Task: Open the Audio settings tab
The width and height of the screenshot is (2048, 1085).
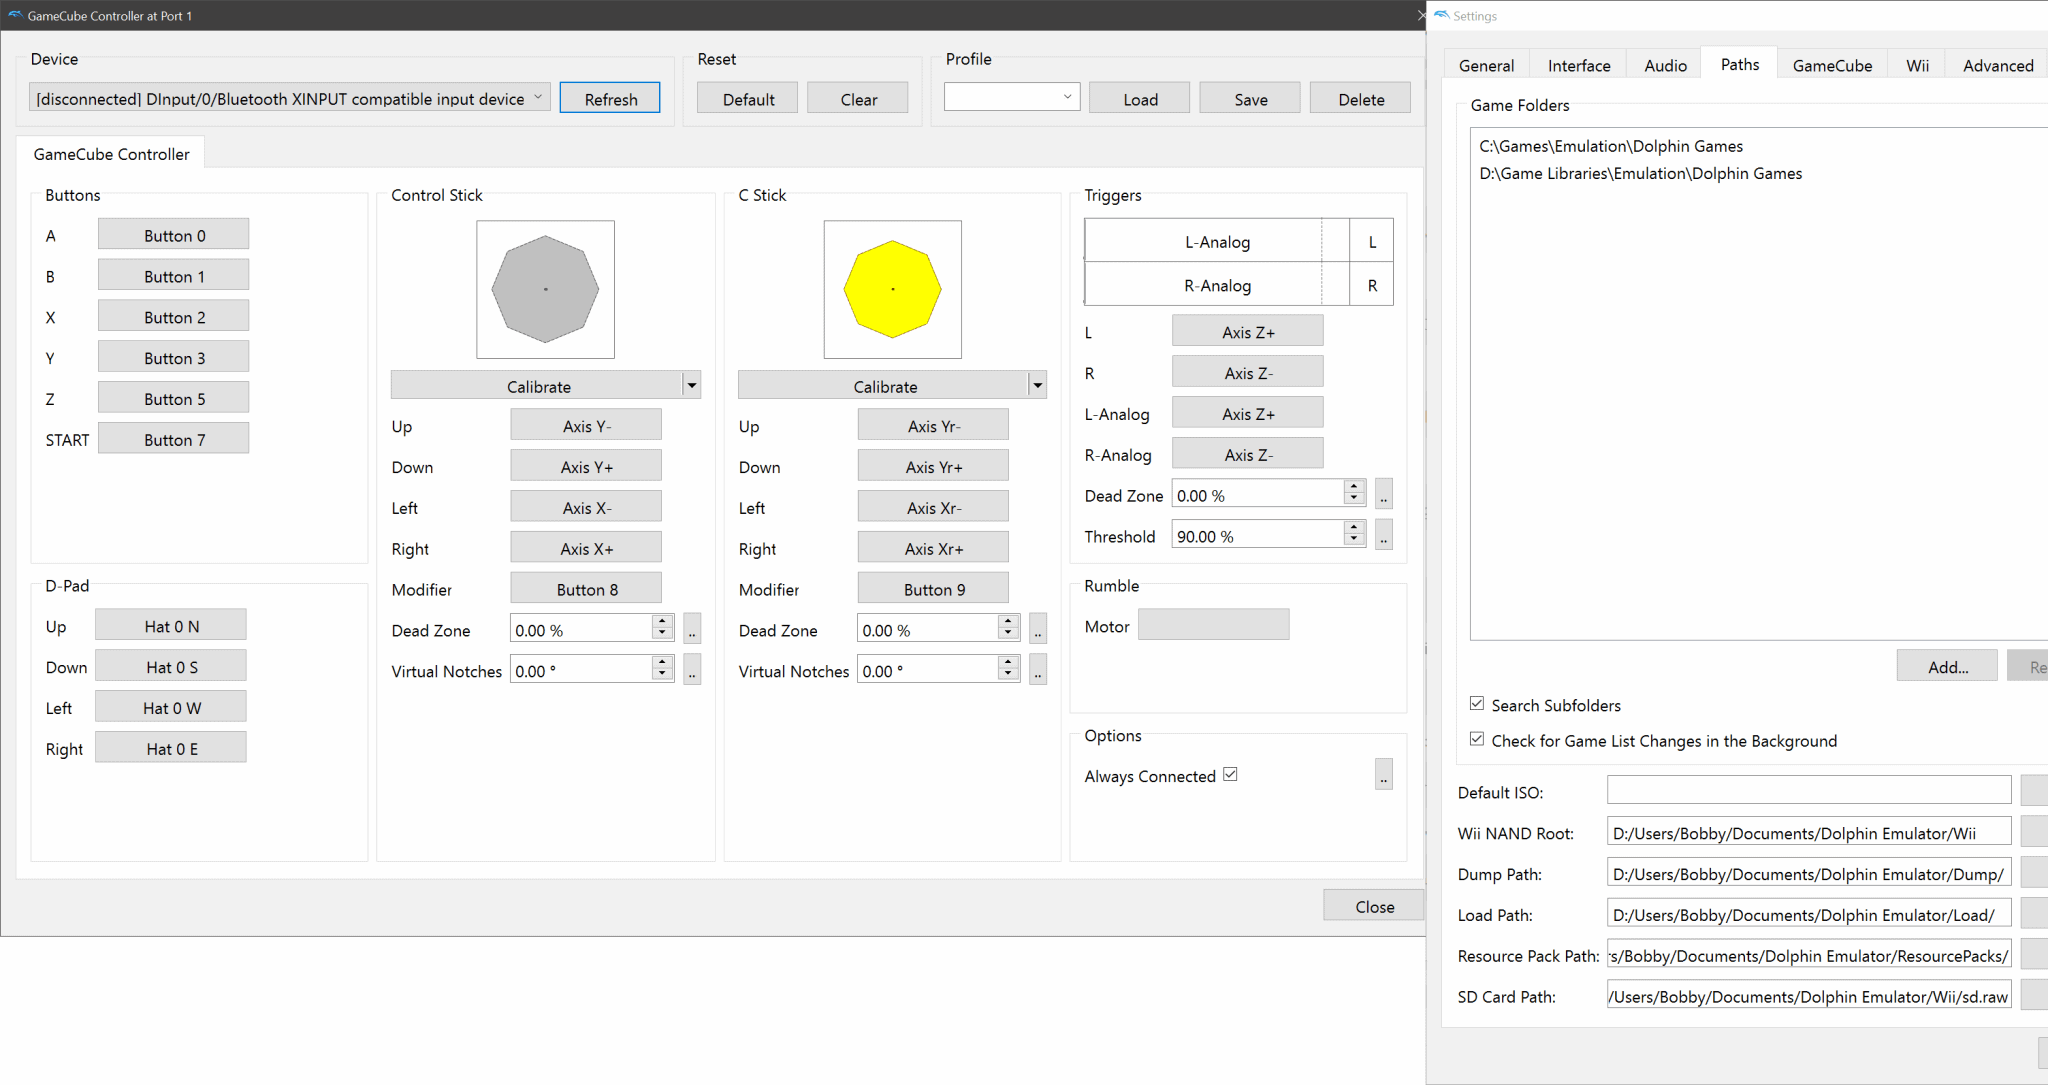Action: pos(1665,66)
